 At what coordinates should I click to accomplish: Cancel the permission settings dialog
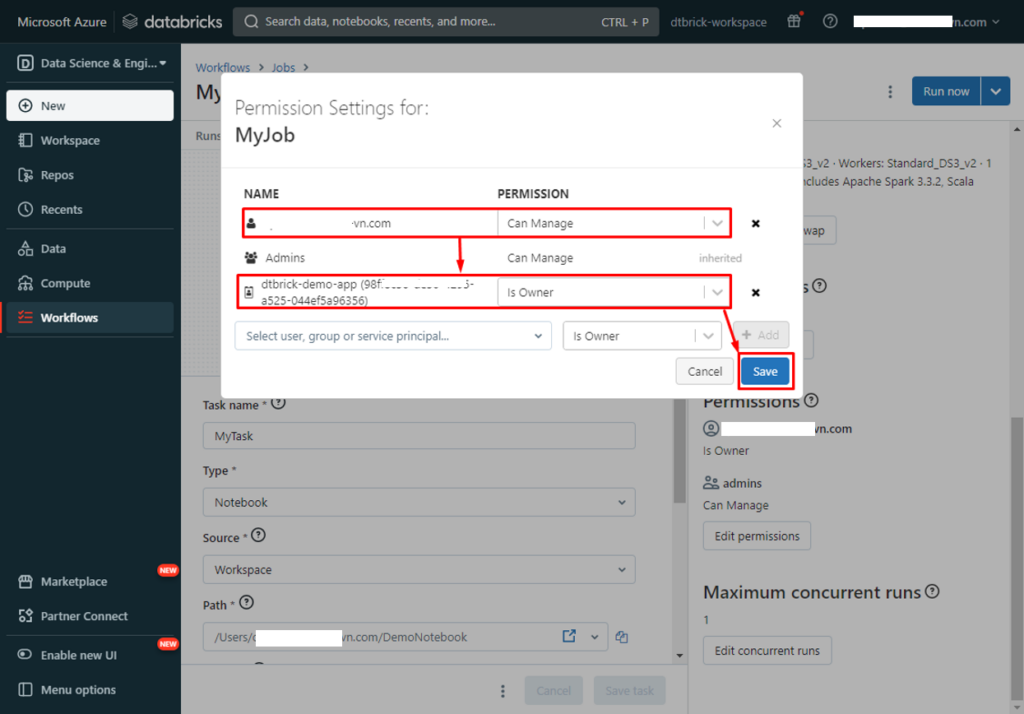pos(705,371)
